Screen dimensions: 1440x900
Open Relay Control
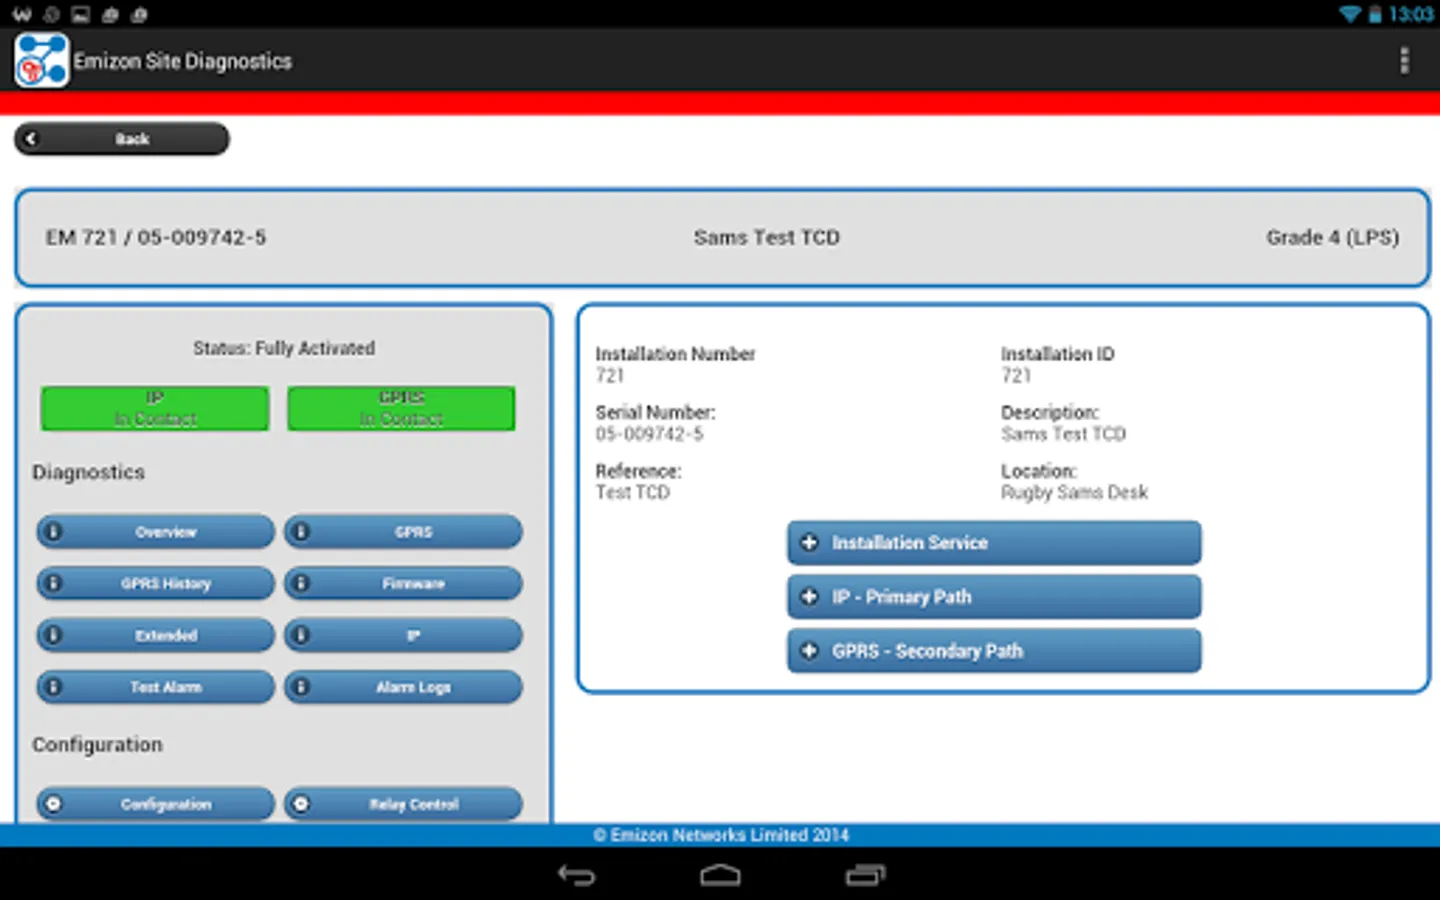point(403,804)
